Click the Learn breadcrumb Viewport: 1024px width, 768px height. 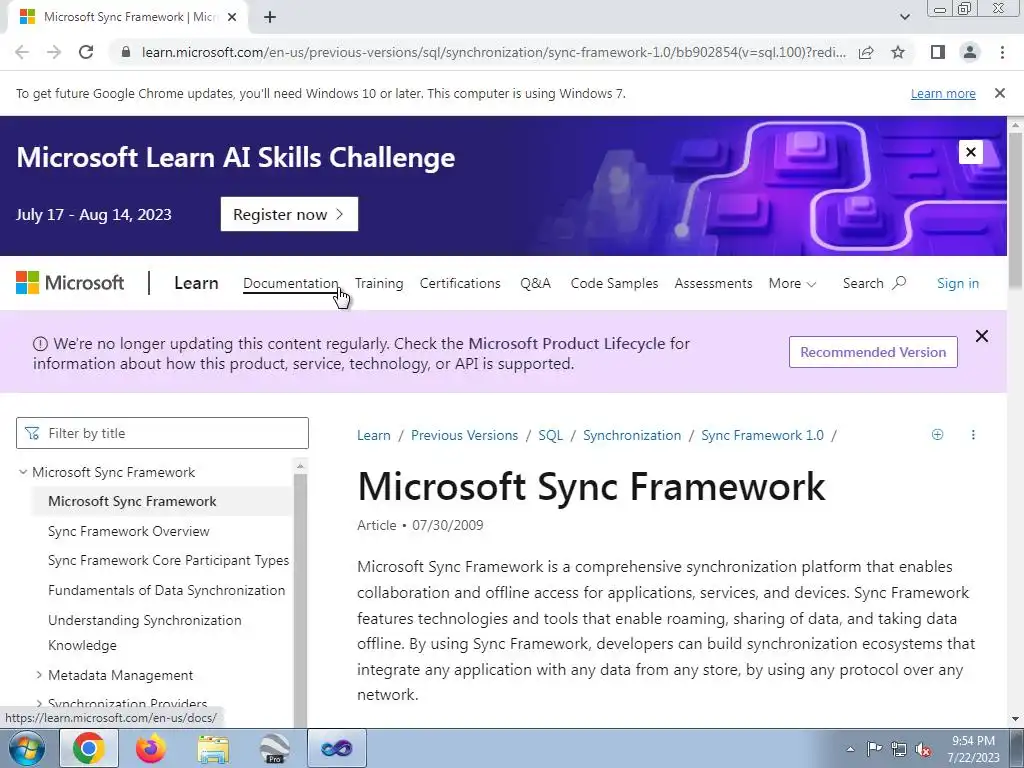(x=374, y=436)
